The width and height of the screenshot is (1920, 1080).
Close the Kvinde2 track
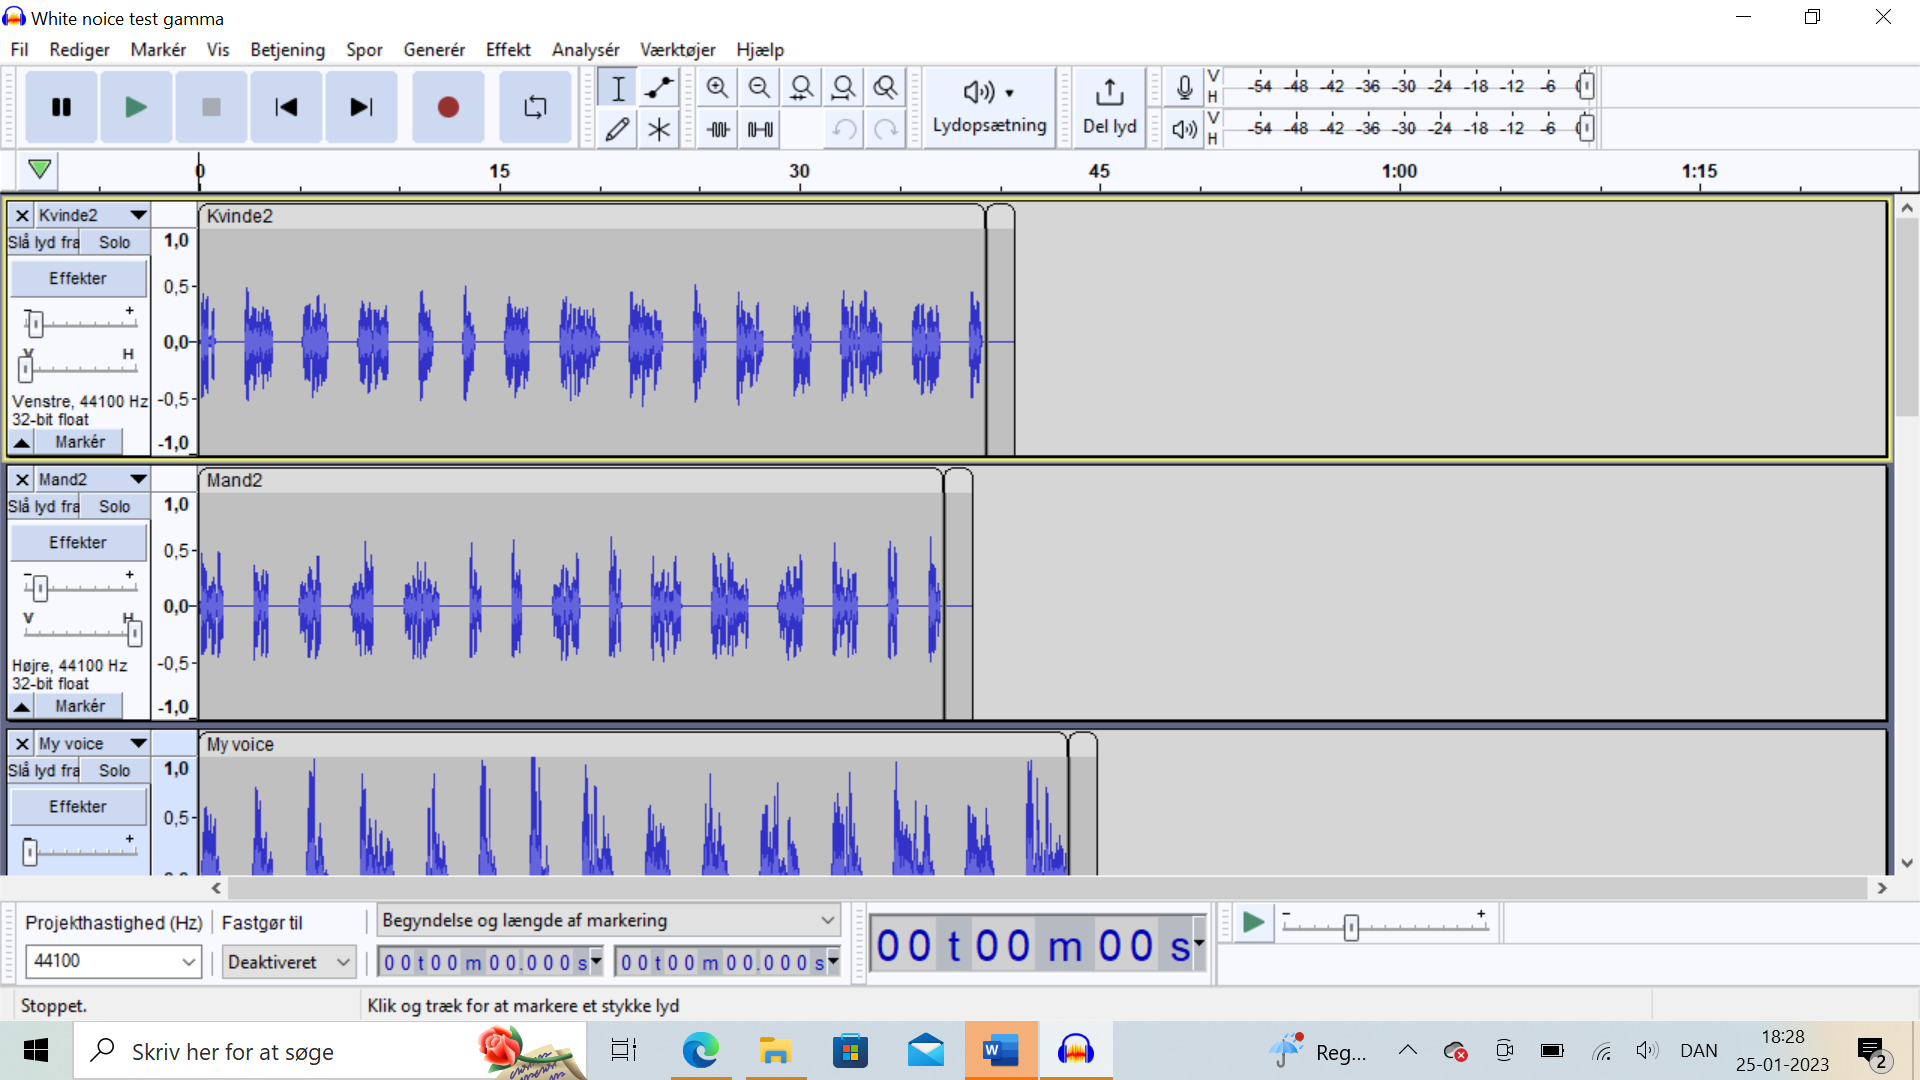coord(22,215)
